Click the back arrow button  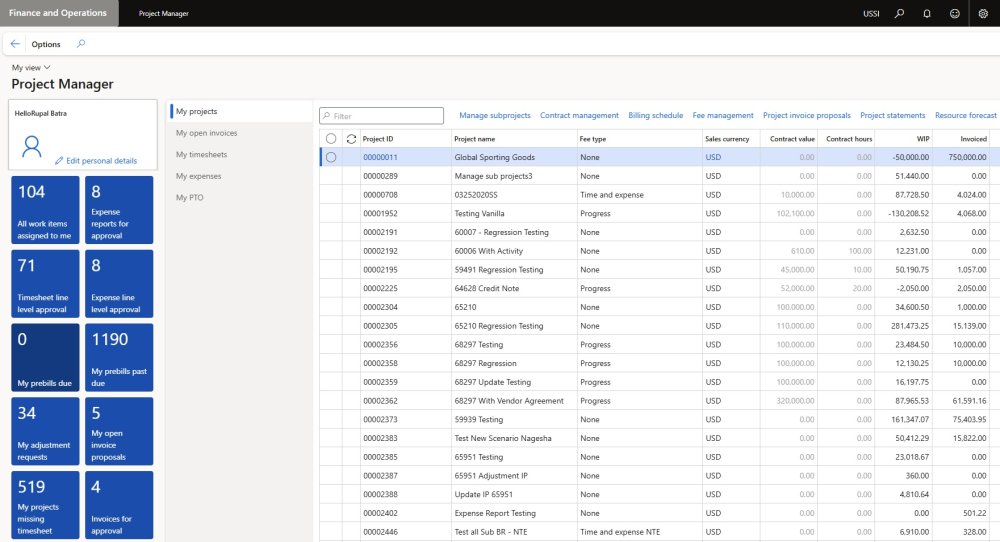[x=15, y=44]
